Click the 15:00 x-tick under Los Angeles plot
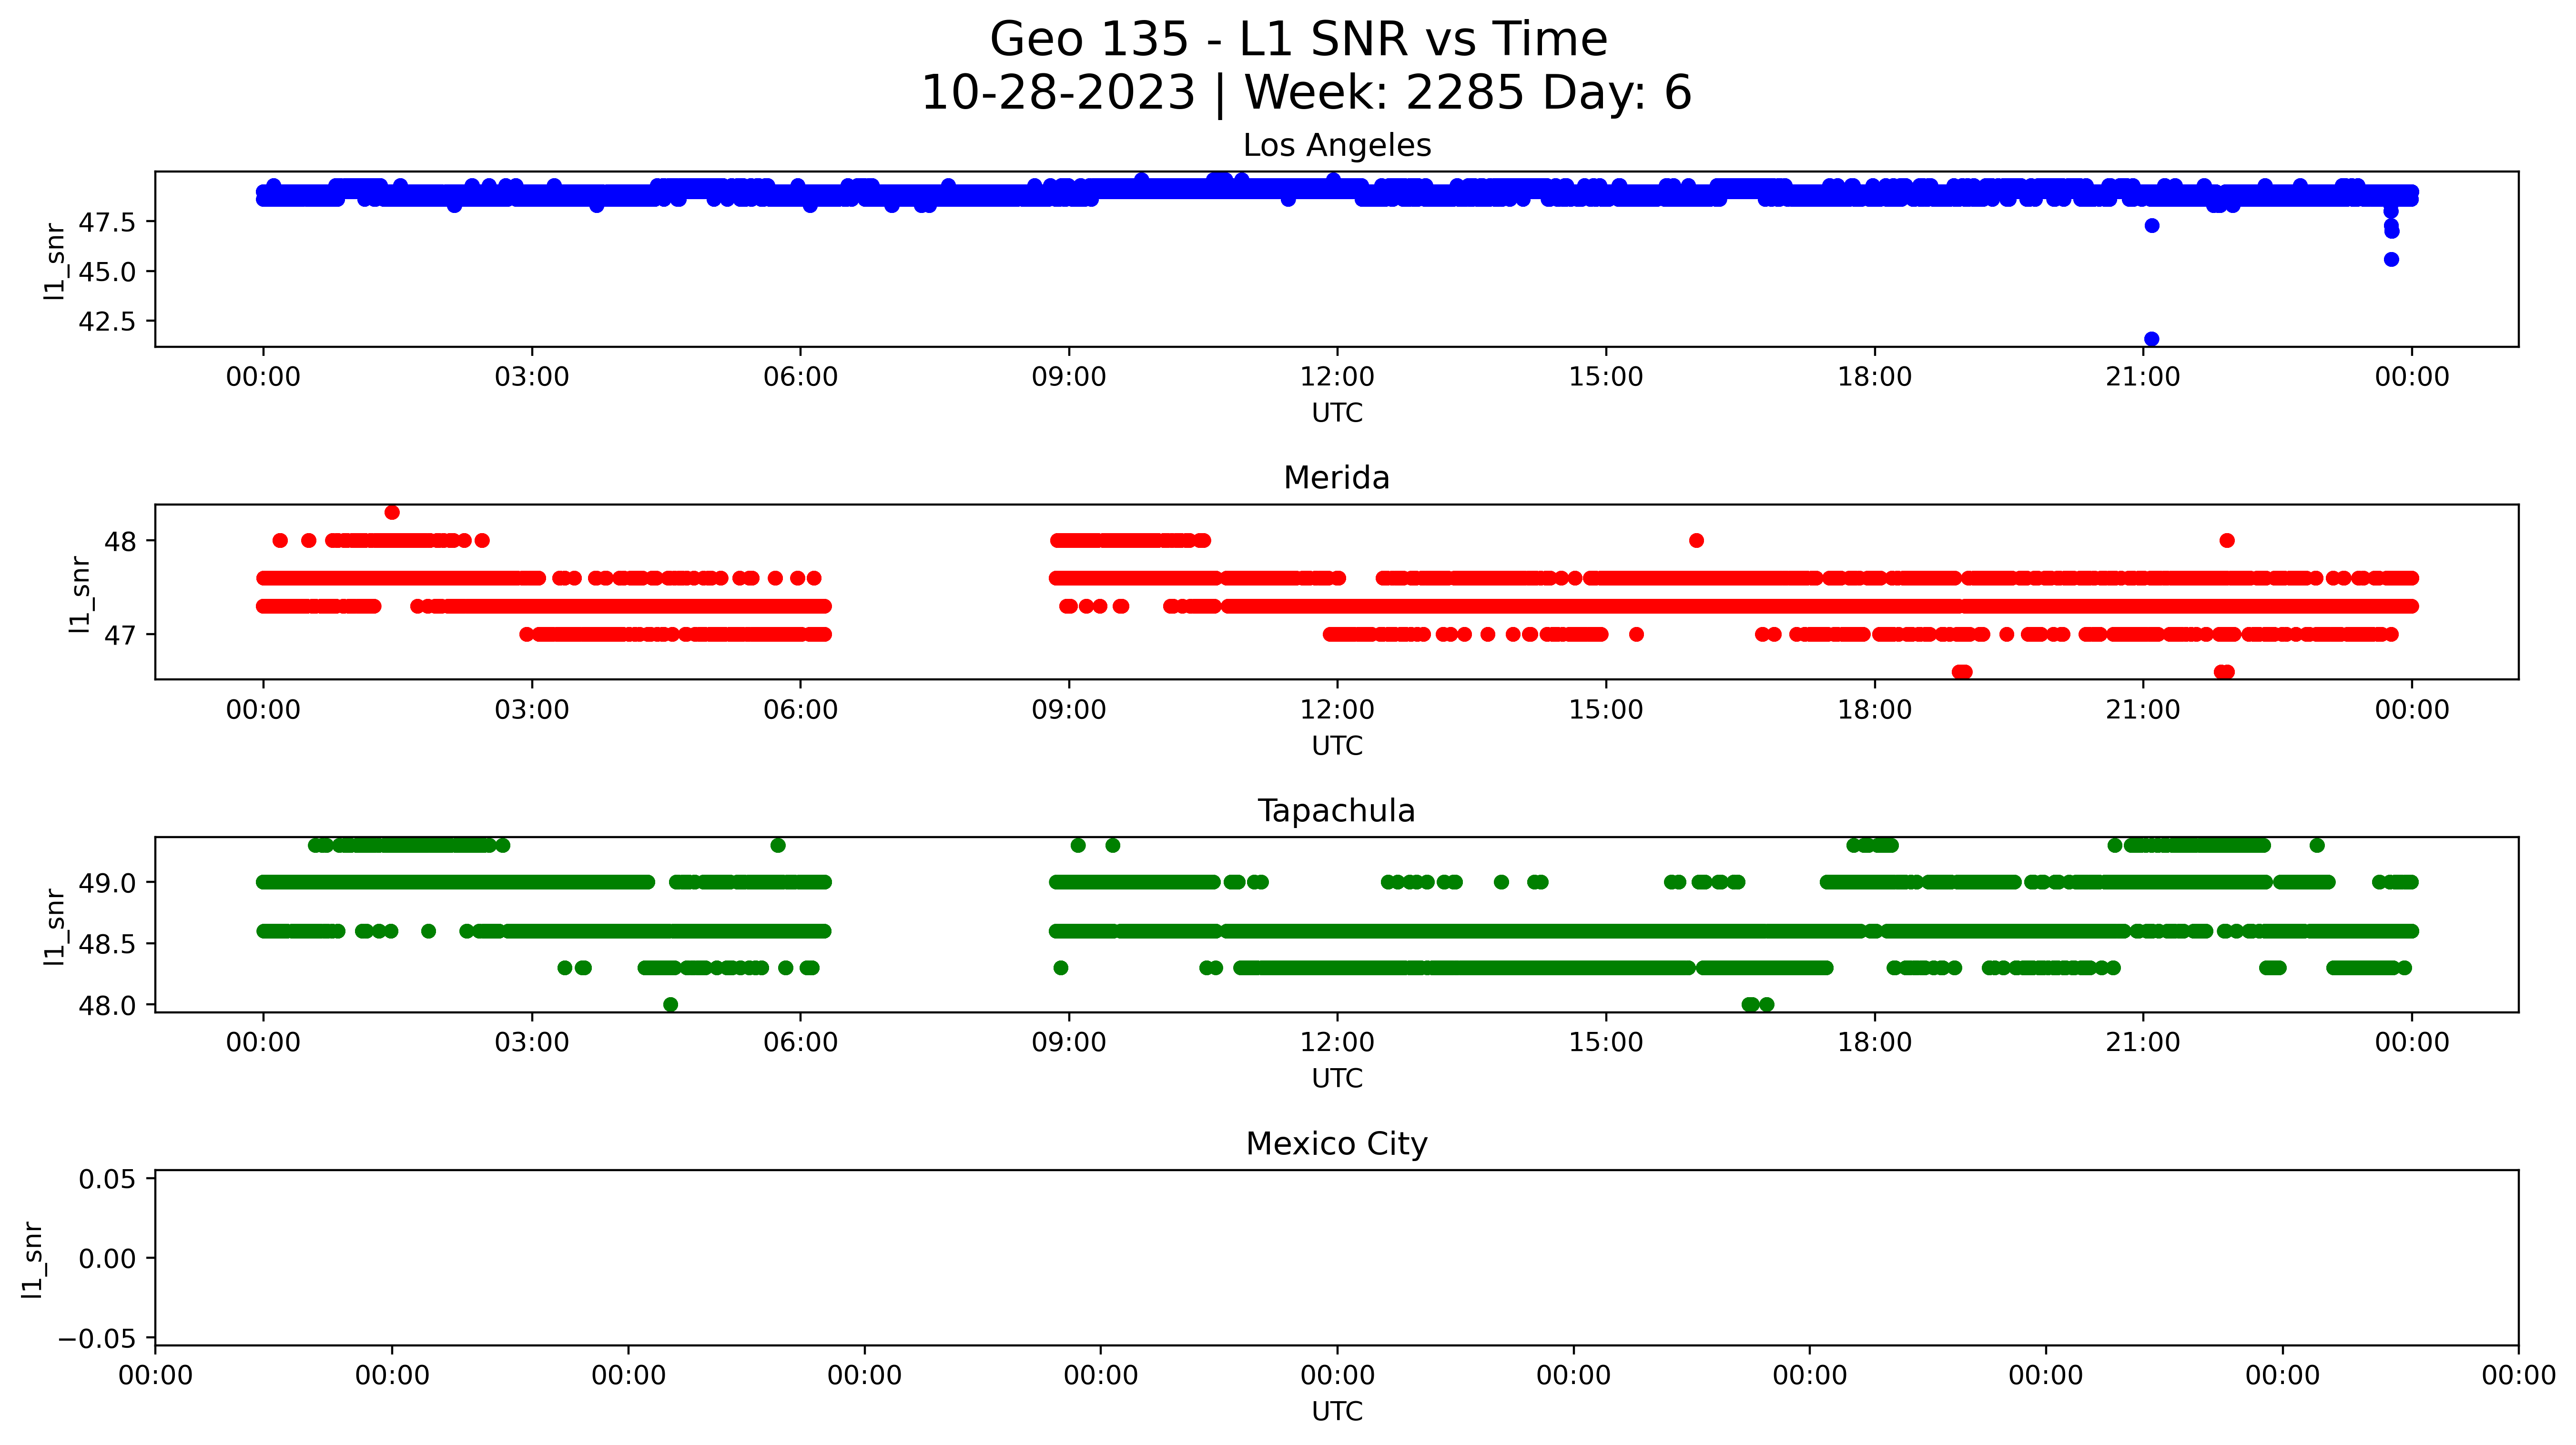Viewport: 2576px width, 1445px height. tap(1606, 377)
